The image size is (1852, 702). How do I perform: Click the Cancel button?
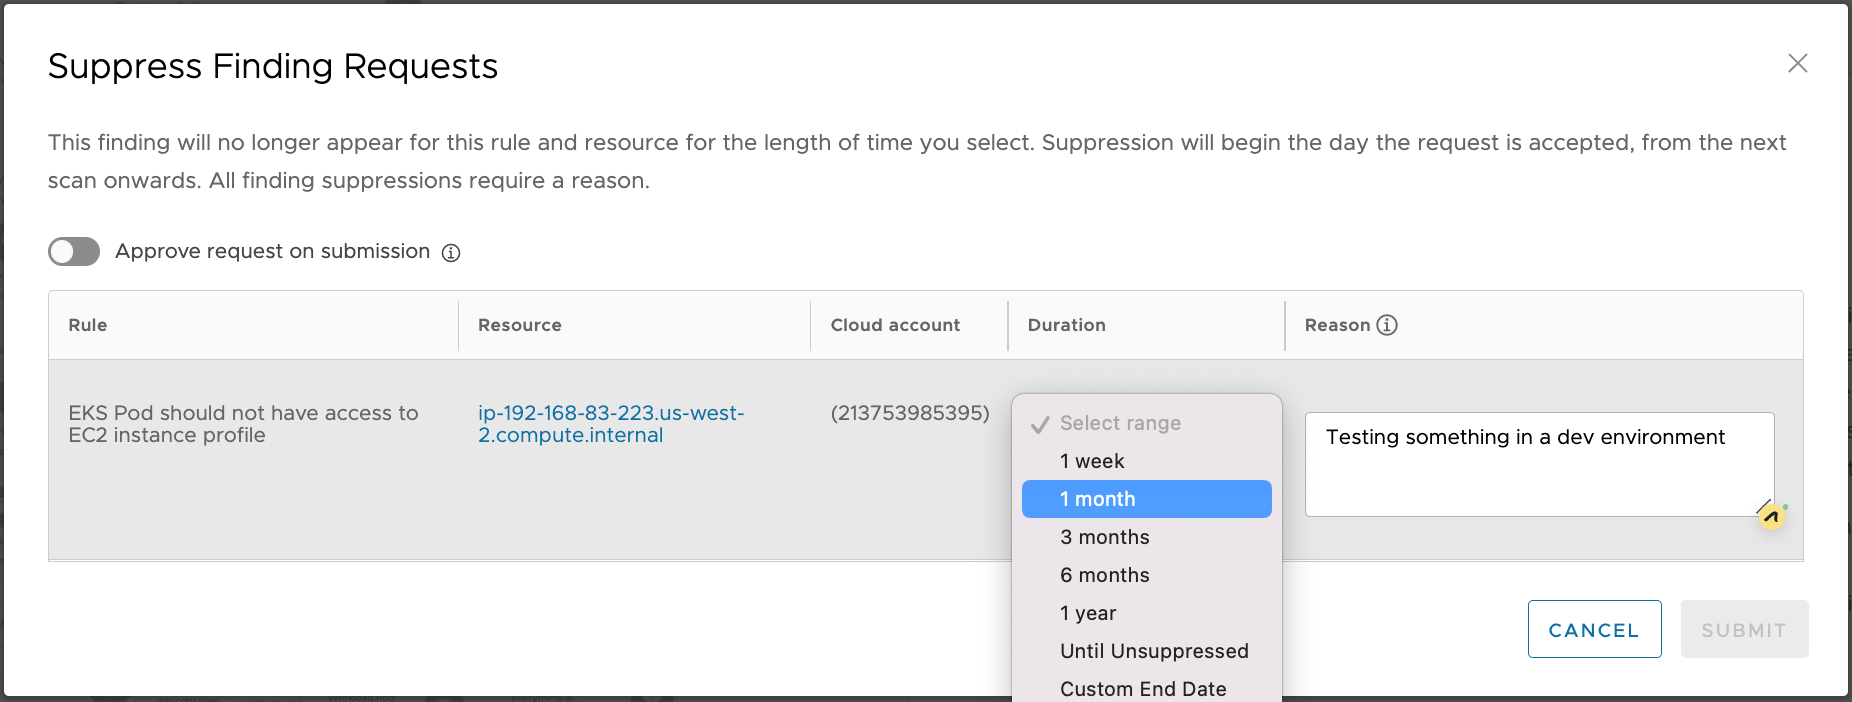pyautogui.click(x=1594, y=630)
